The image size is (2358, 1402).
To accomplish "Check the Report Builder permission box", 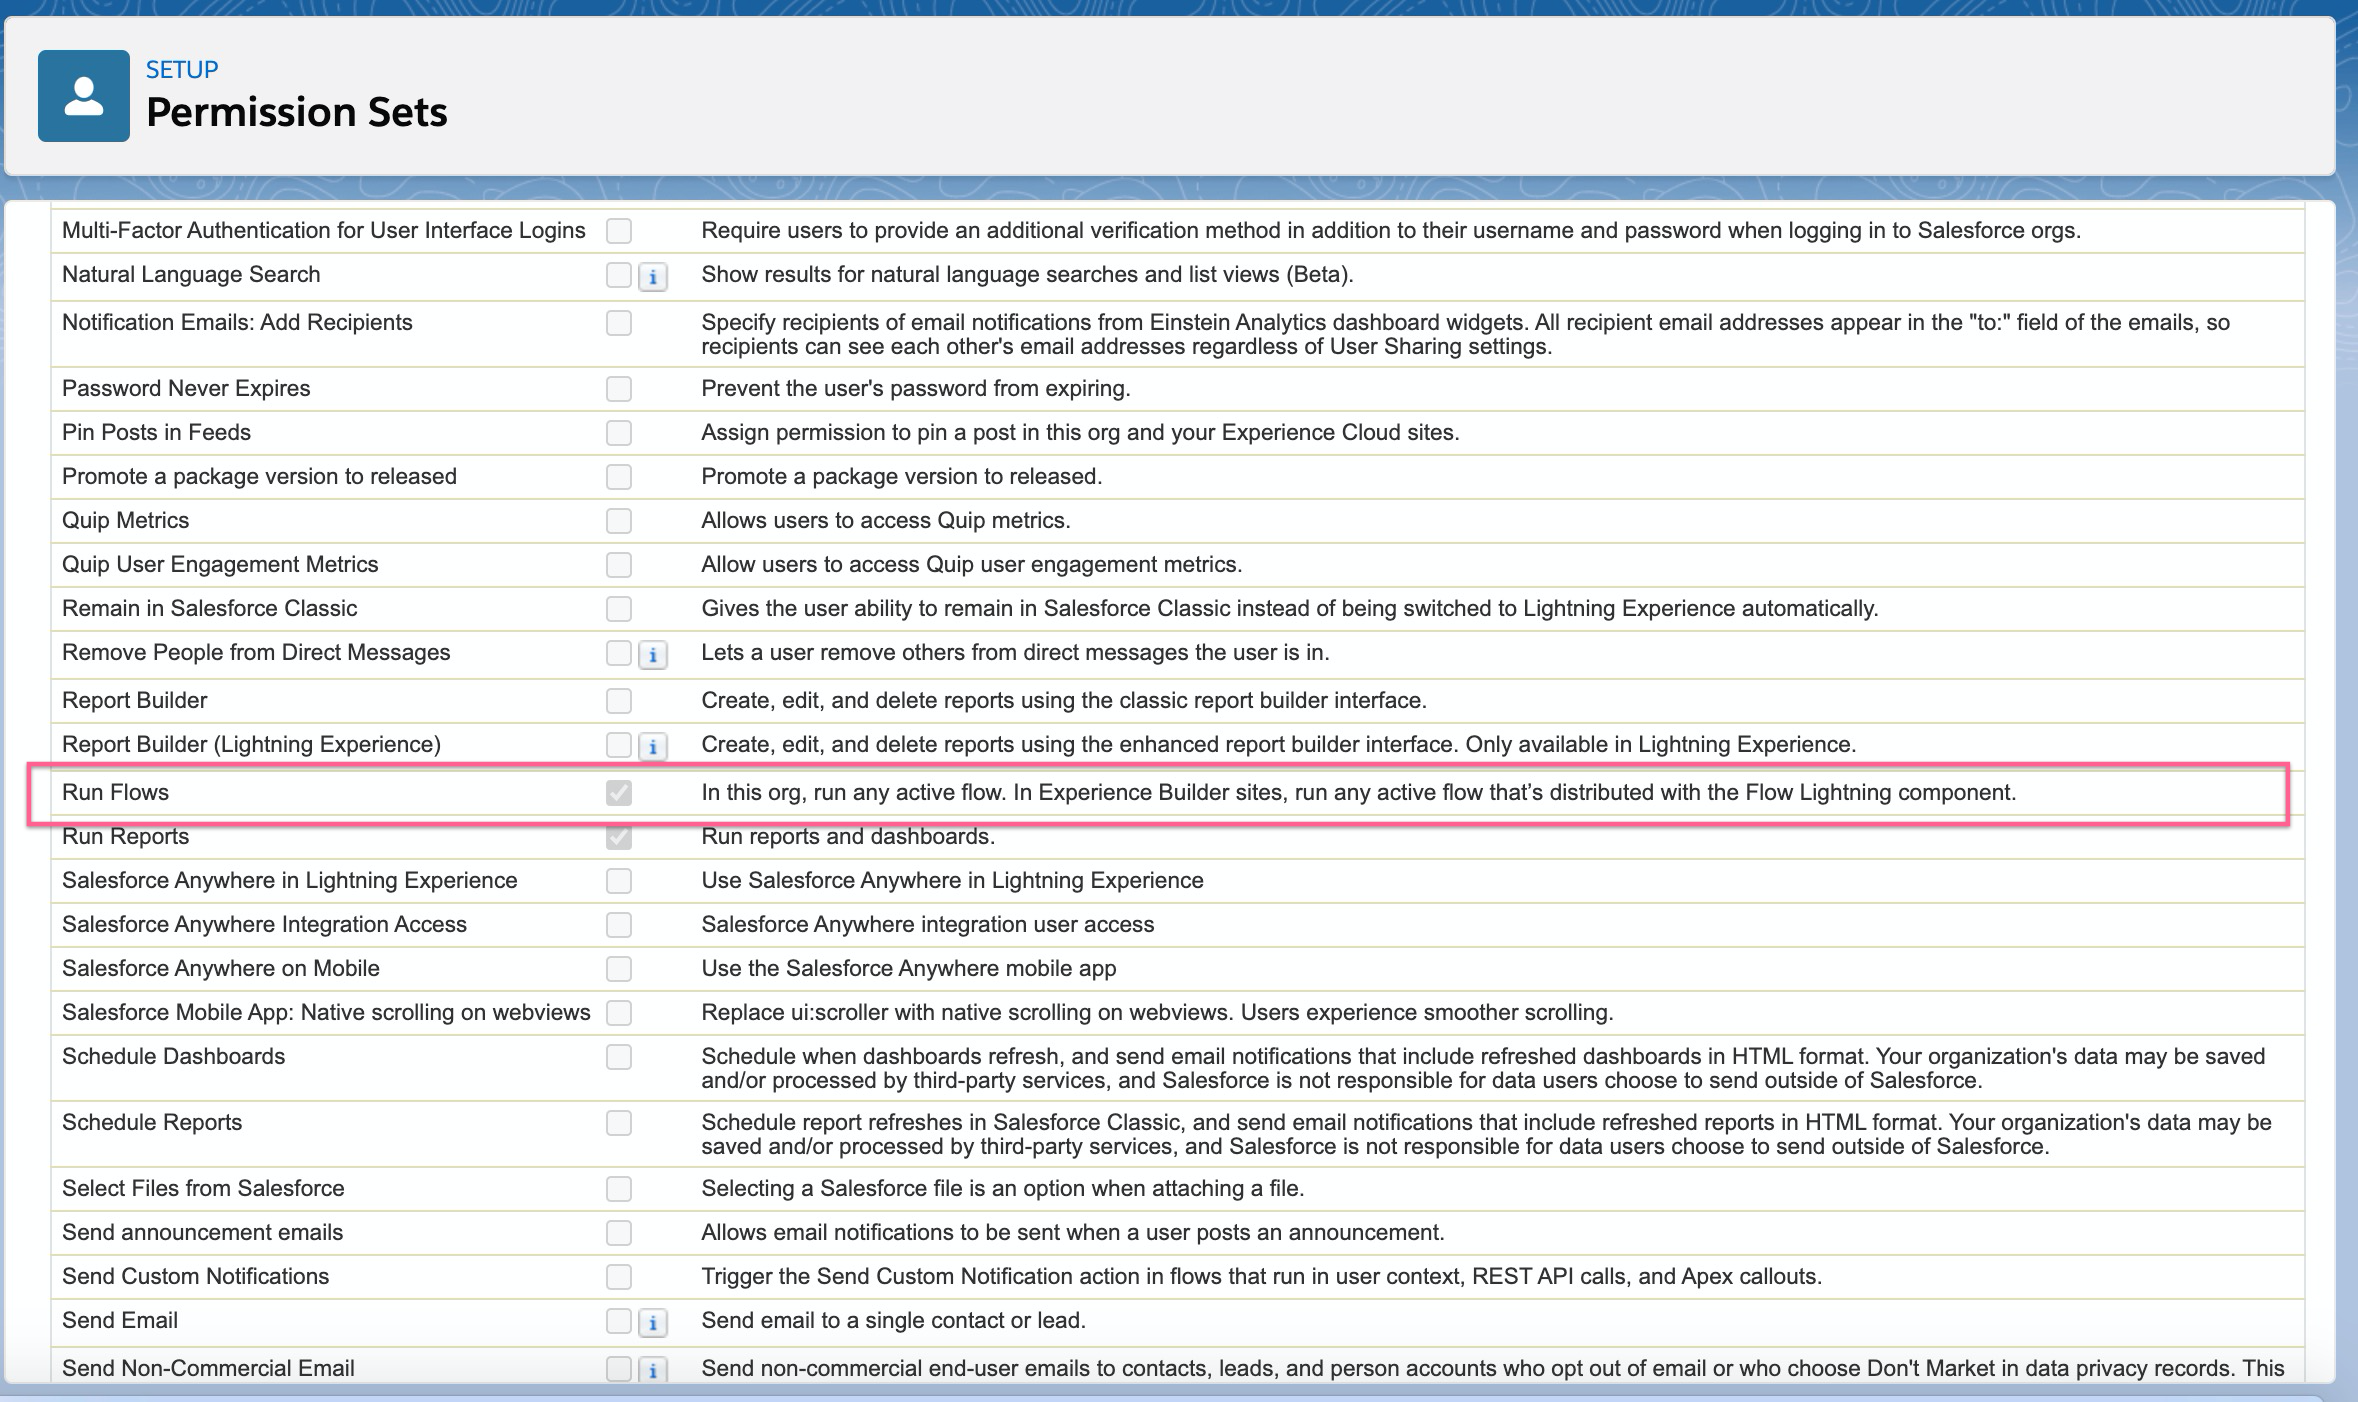I will (x=619, y=701).
